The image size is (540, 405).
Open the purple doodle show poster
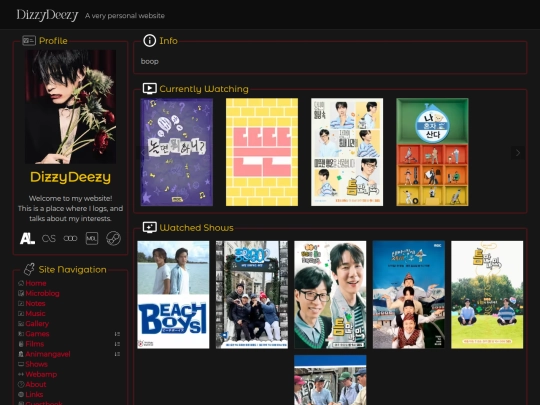coord(177,152)
